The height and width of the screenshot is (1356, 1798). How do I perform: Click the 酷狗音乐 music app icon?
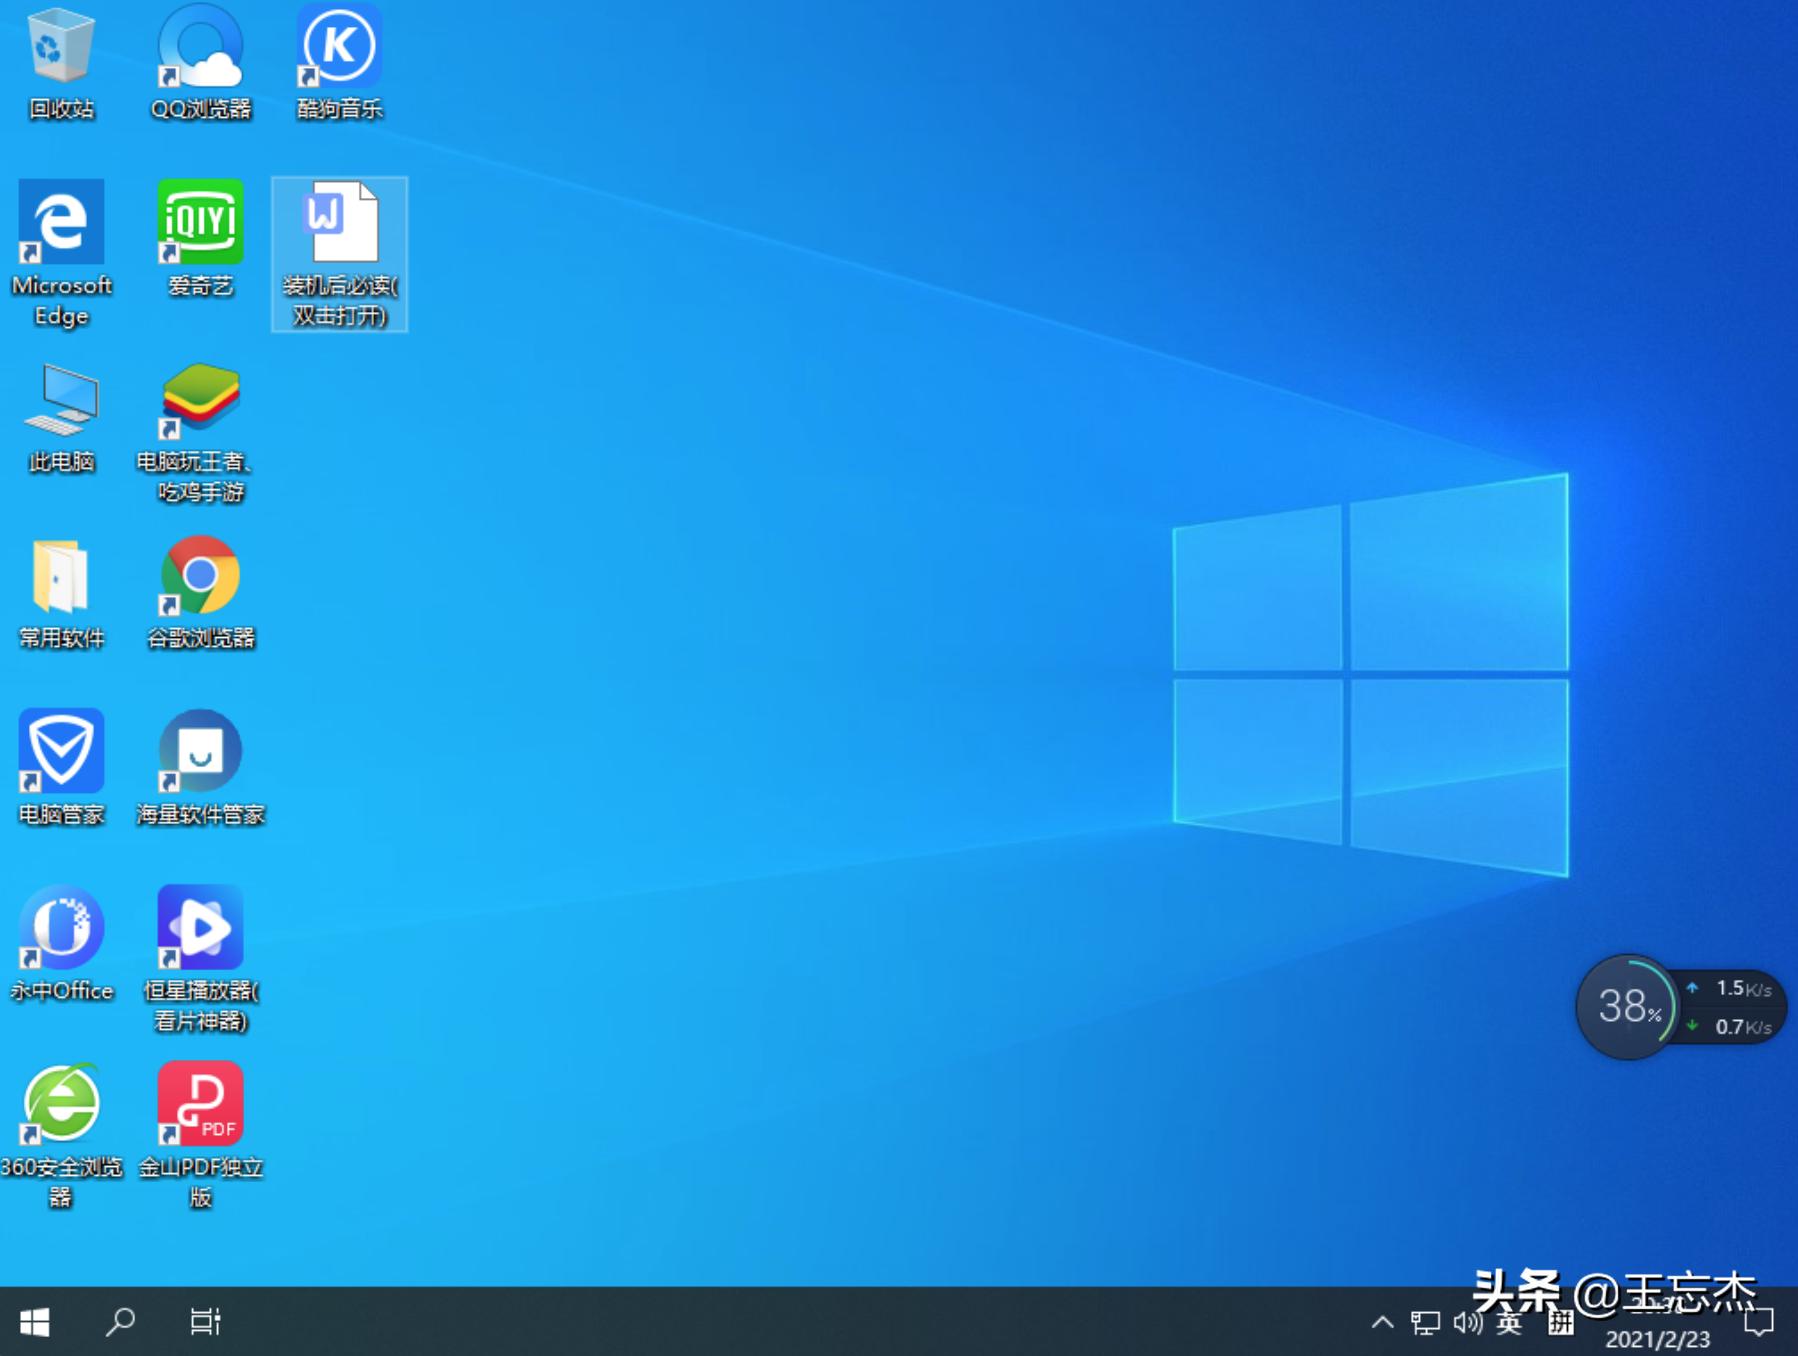tap(339, 47)
